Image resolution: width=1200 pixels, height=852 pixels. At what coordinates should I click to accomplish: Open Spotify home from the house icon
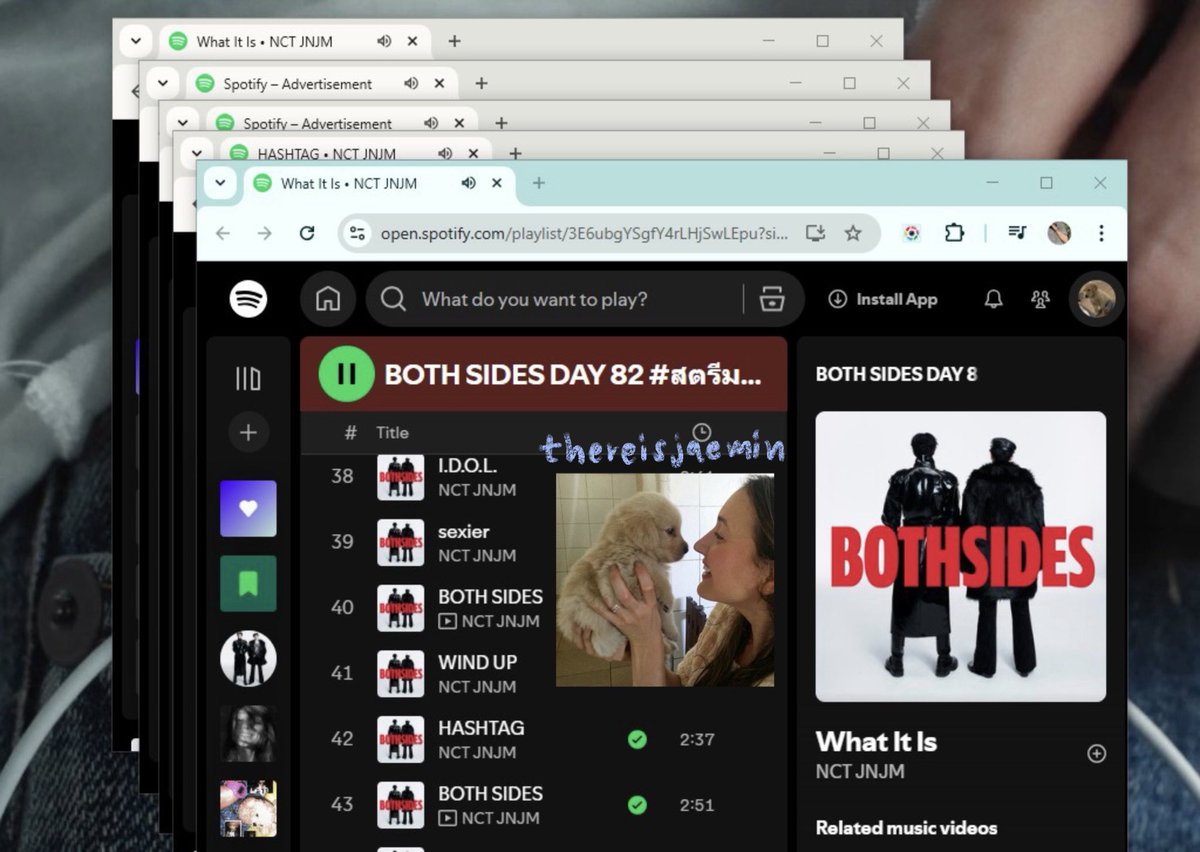point(328,299)
